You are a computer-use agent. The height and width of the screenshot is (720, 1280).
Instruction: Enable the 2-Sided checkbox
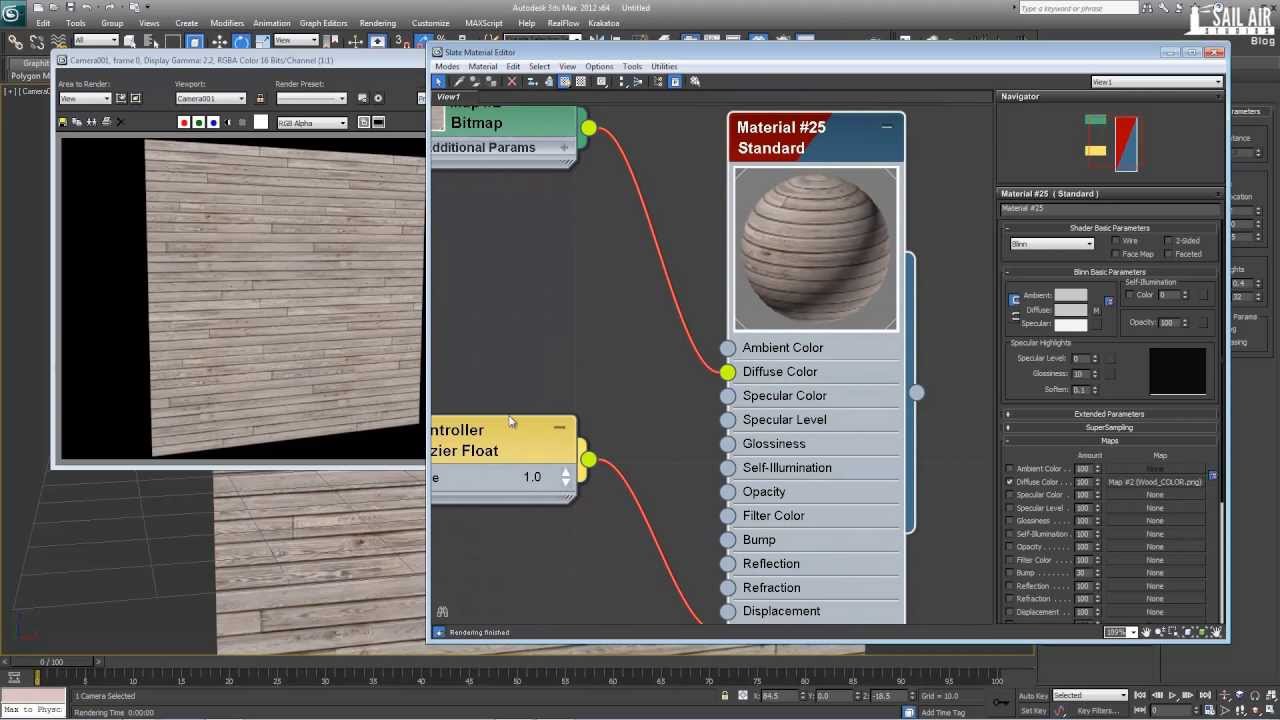[x=1168, y=241]
